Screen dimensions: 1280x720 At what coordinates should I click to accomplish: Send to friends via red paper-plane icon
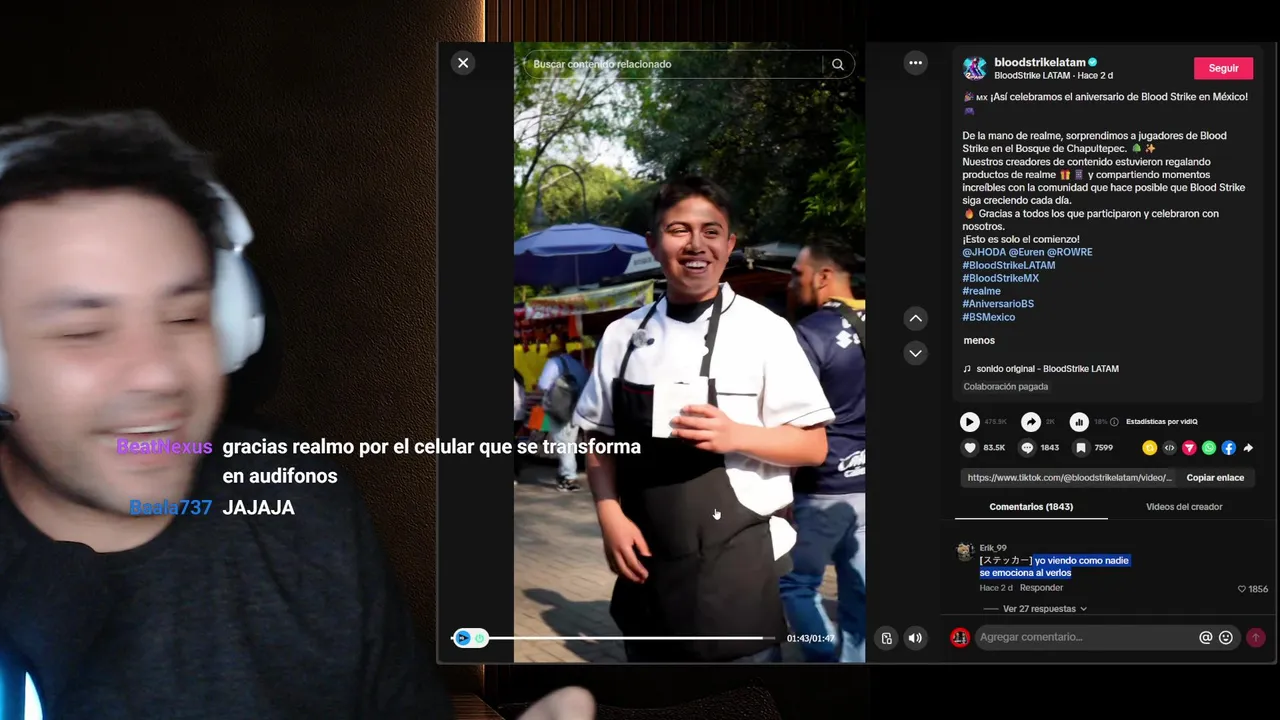point(1189,448)
